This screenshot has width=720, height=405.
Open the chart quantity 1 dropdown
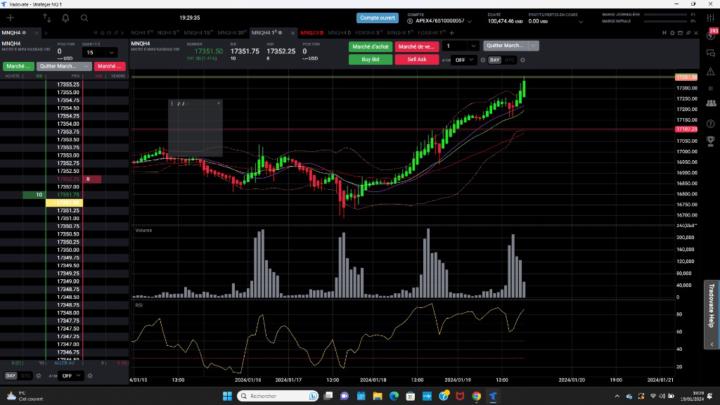click(x=461, y=46)
